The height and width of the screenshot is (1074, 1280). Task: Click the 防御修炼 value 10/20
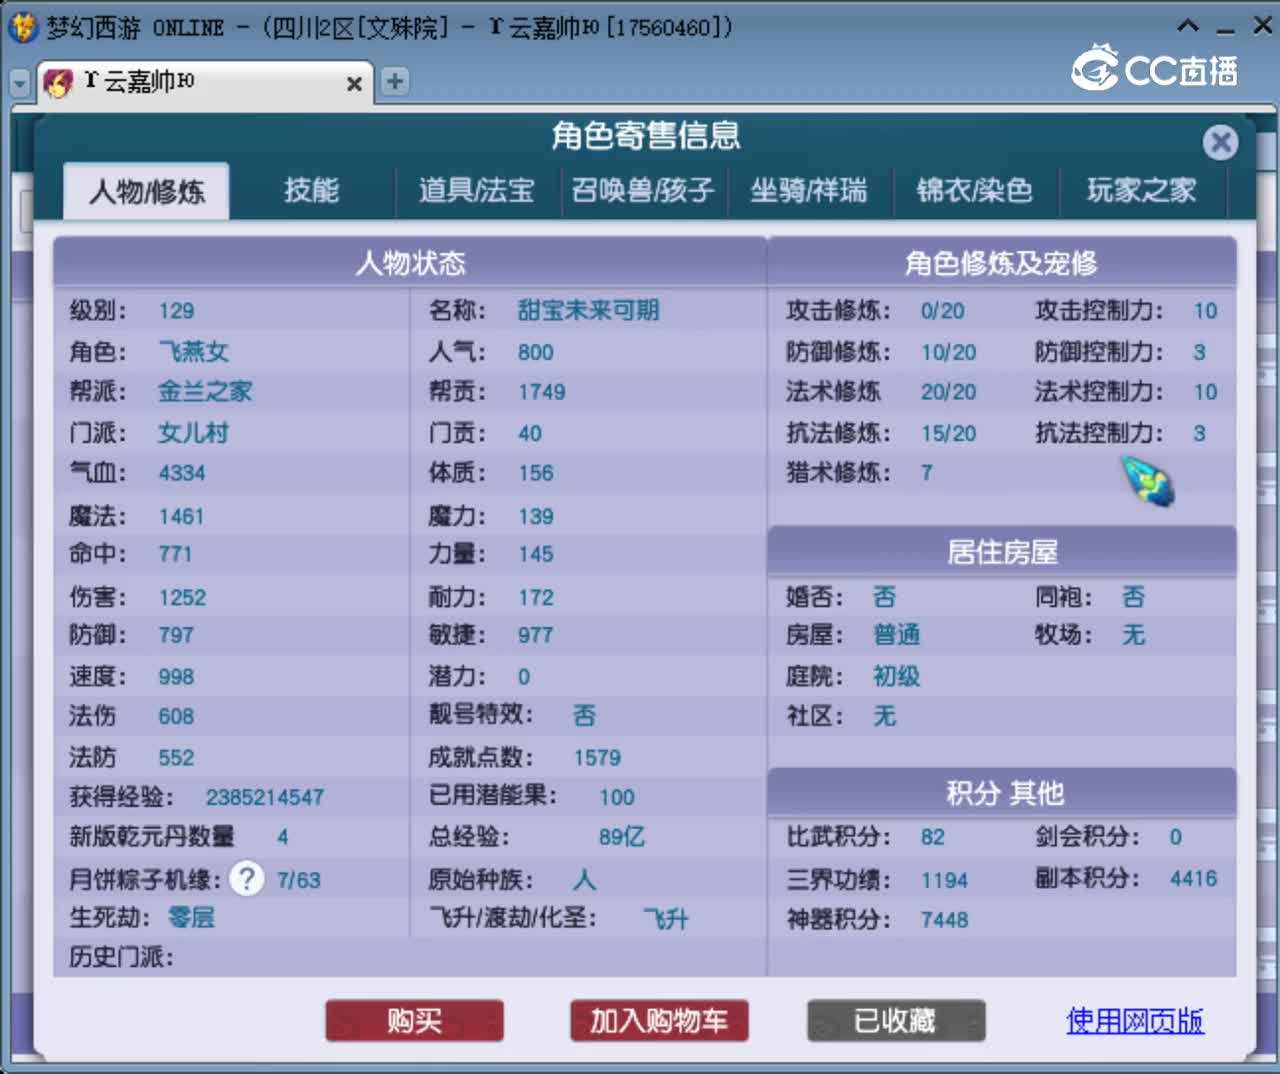pos(948,352)
